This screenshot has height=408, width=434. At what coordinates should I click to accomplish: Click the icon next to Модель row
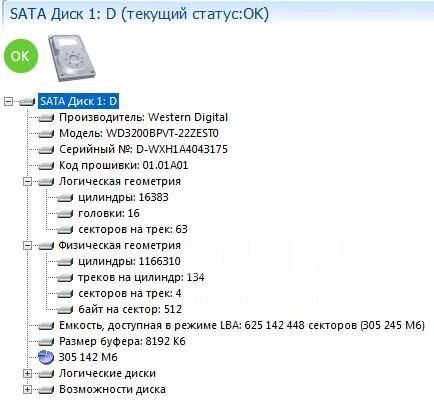pyautogui.click(x=46, y=133)
